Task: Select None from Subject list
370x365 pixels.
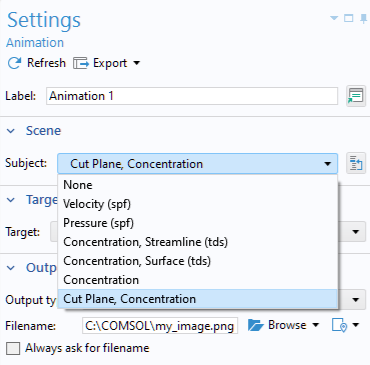Action: tap(198, 185)
